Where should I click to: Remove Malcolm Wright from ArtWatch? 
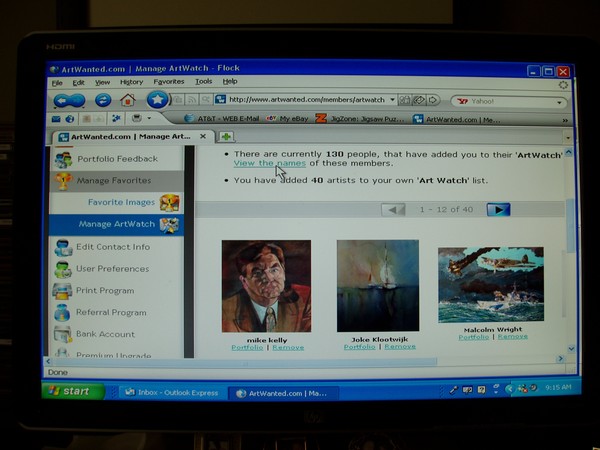tap(513, 336)
